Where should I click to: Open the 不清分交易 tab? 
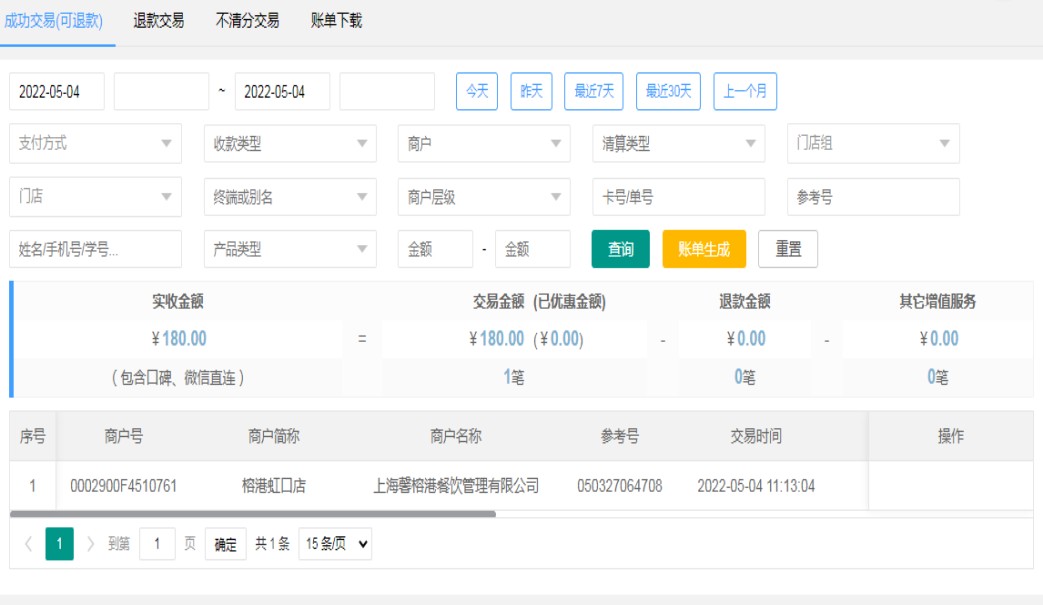pyautogui.click(x=247, y=21)
